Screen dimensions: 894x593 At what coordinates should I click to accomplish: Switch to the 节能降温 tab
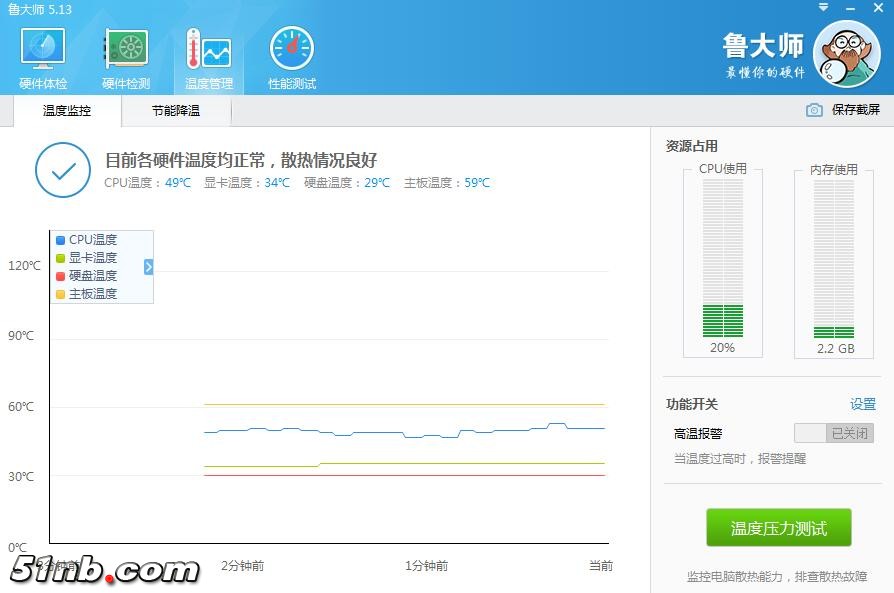[x=176, y=111]
